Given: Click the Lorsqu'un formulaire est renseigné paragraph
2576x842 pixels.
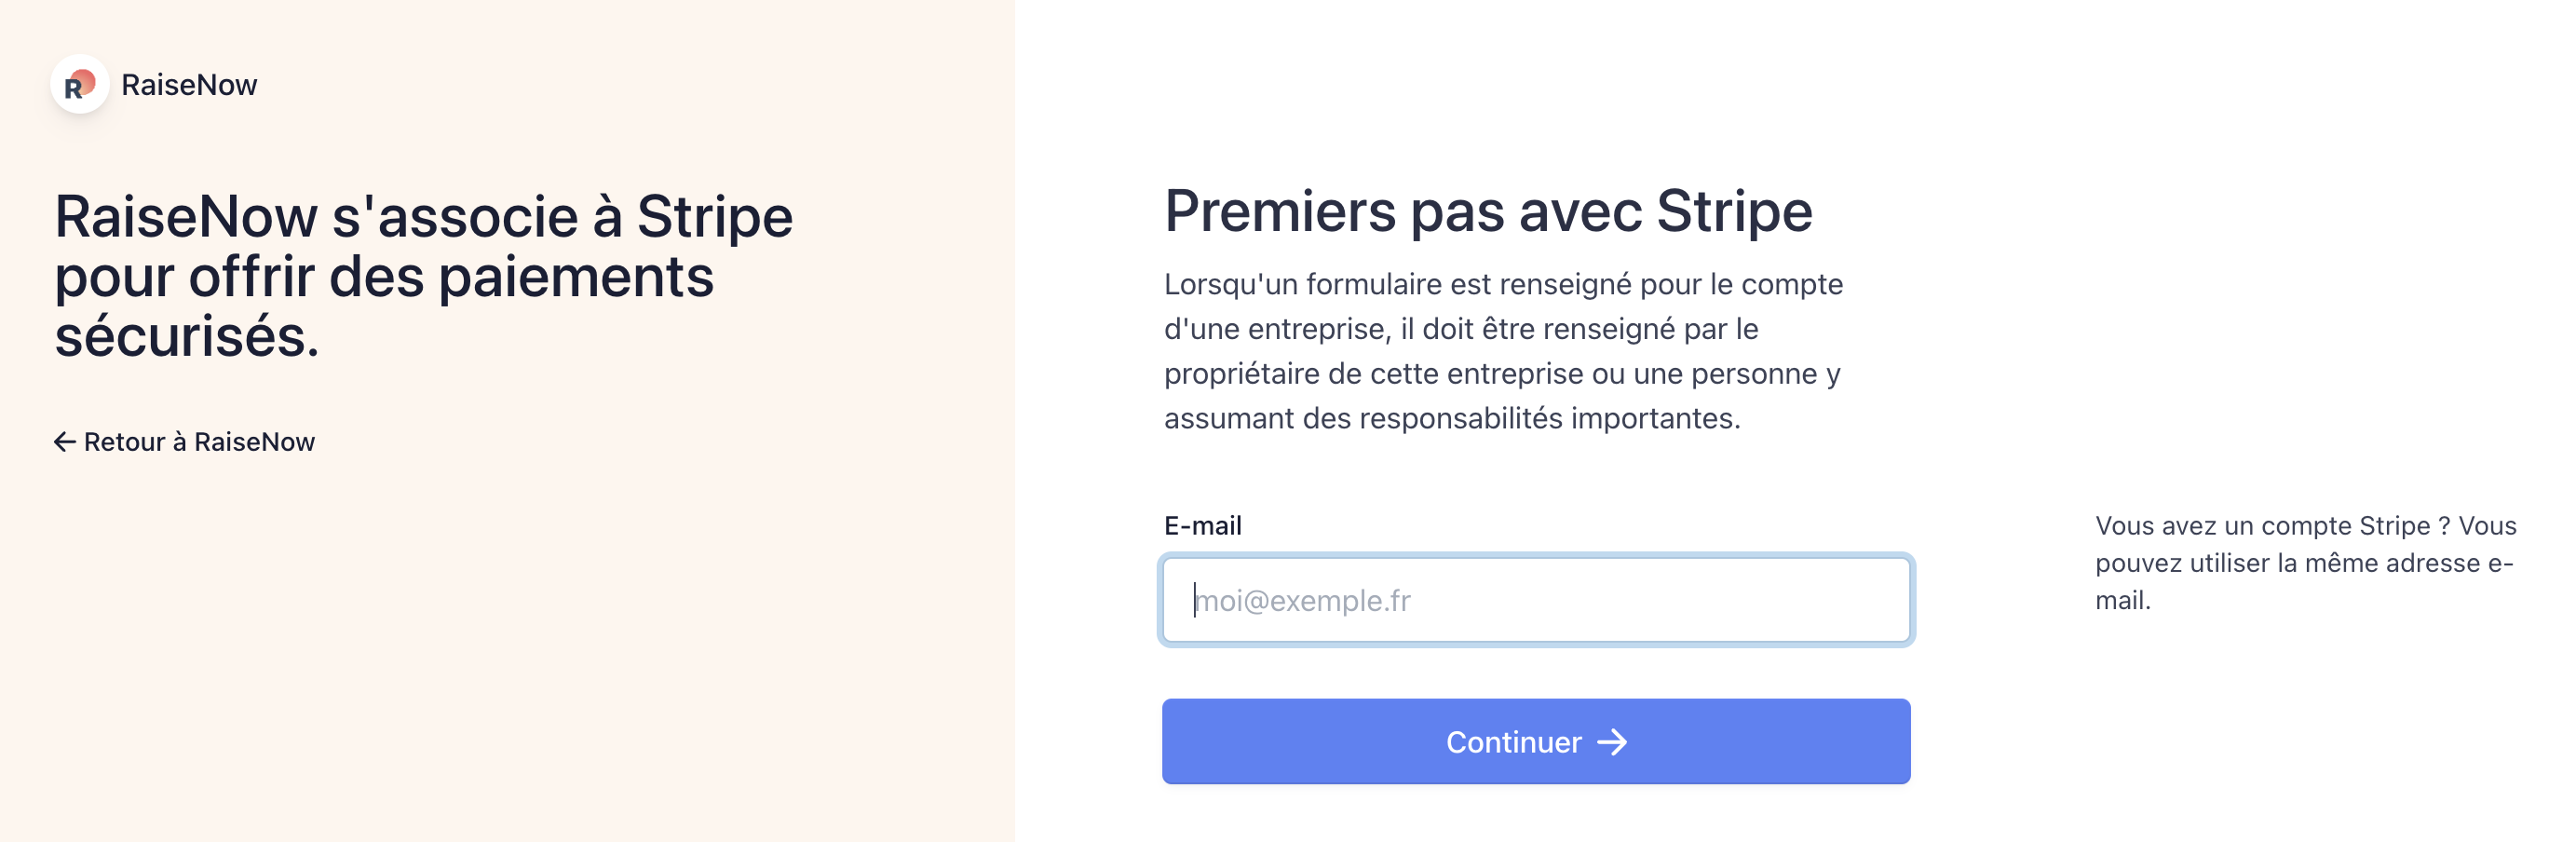Looking at the screenshot, I should click(1503, 351).
